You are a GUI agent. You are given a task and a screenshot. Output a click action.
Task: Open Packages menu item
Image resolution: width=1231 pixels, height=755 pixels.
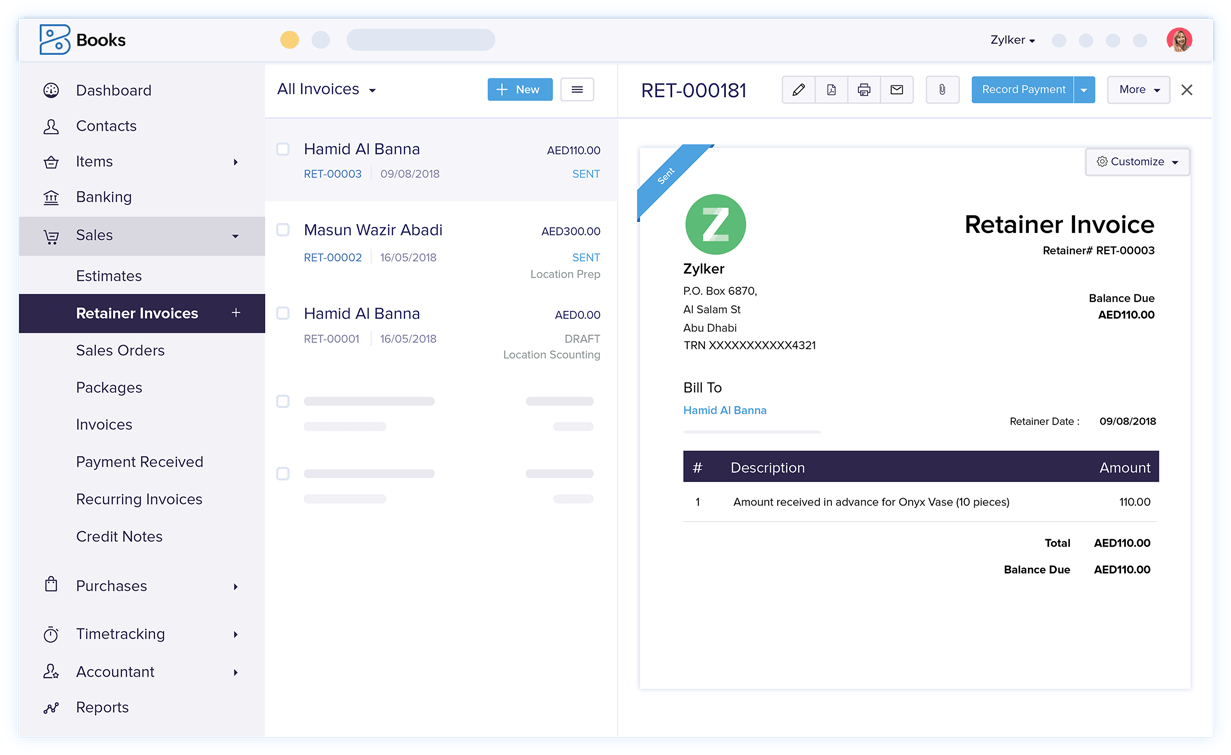pyautogui.click(x=109, y=388)
